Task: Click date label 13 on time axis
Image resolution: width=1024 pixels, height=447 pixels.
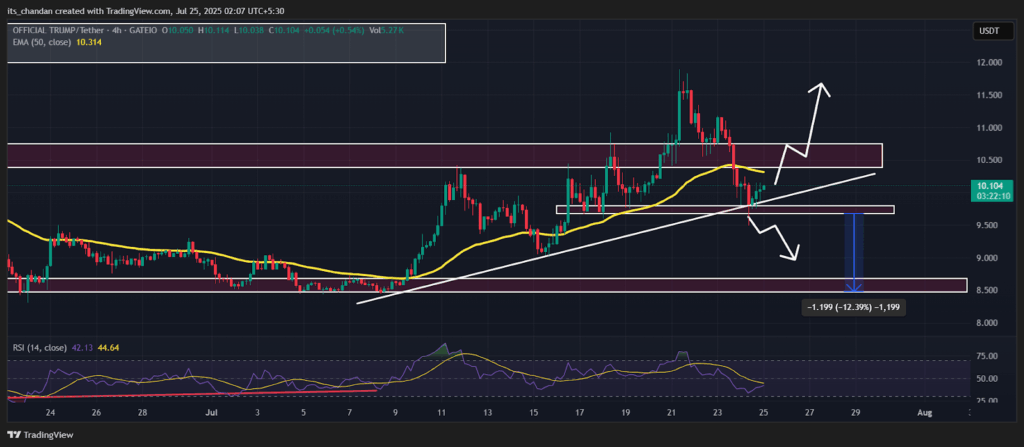Action: coord(487,413)
